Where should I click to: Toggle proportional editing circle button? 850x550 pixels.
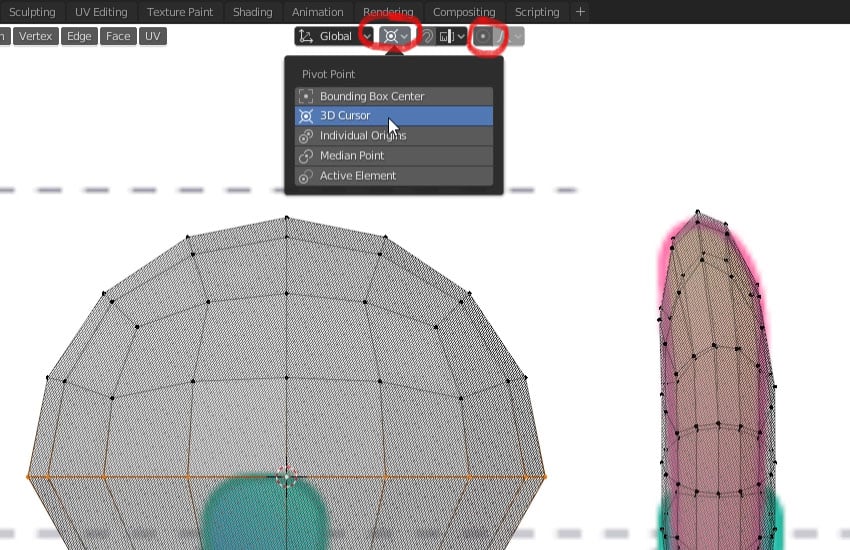click(483, 36)
